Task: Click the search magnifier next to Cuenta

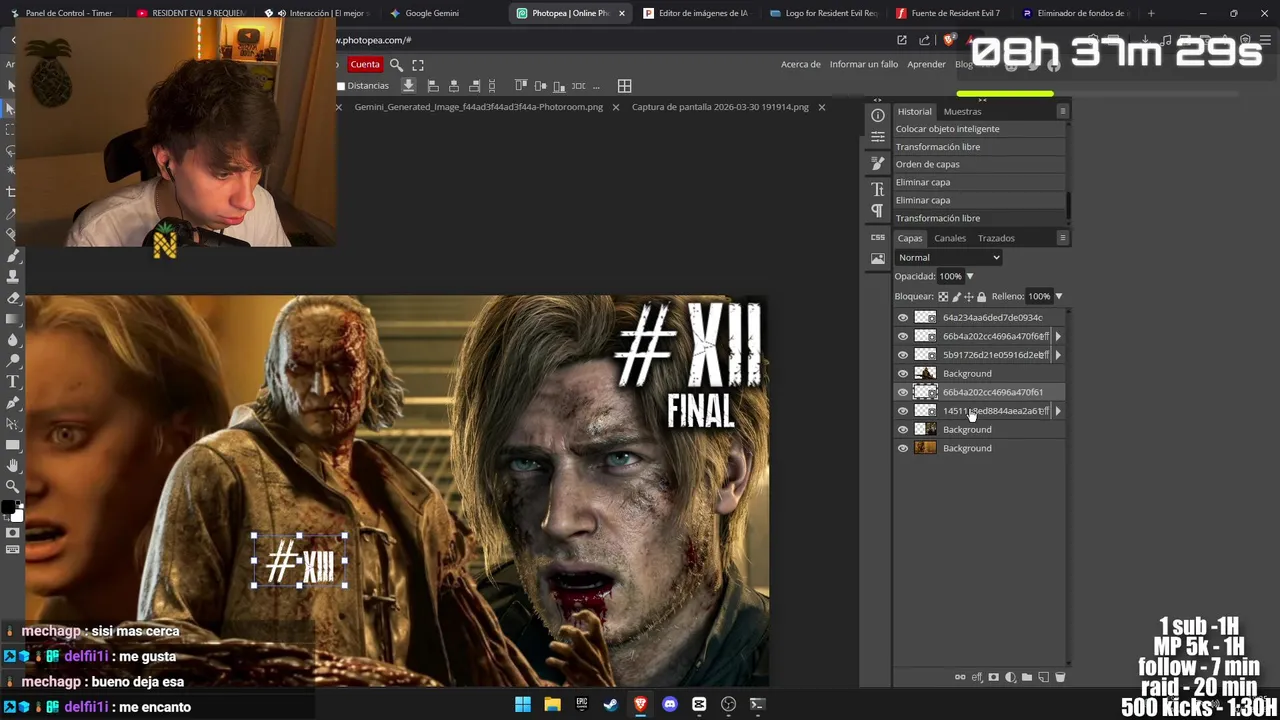Action: point(396,64)
